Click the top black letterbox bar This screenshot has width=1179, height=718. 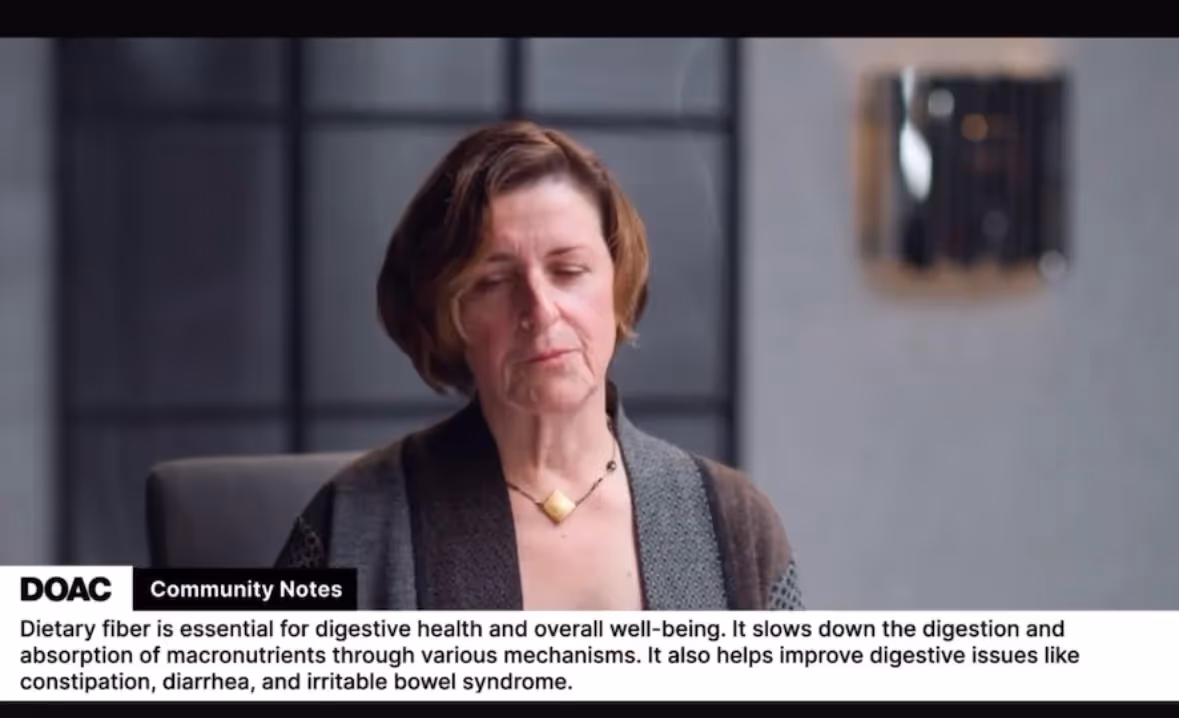point(590,18)
